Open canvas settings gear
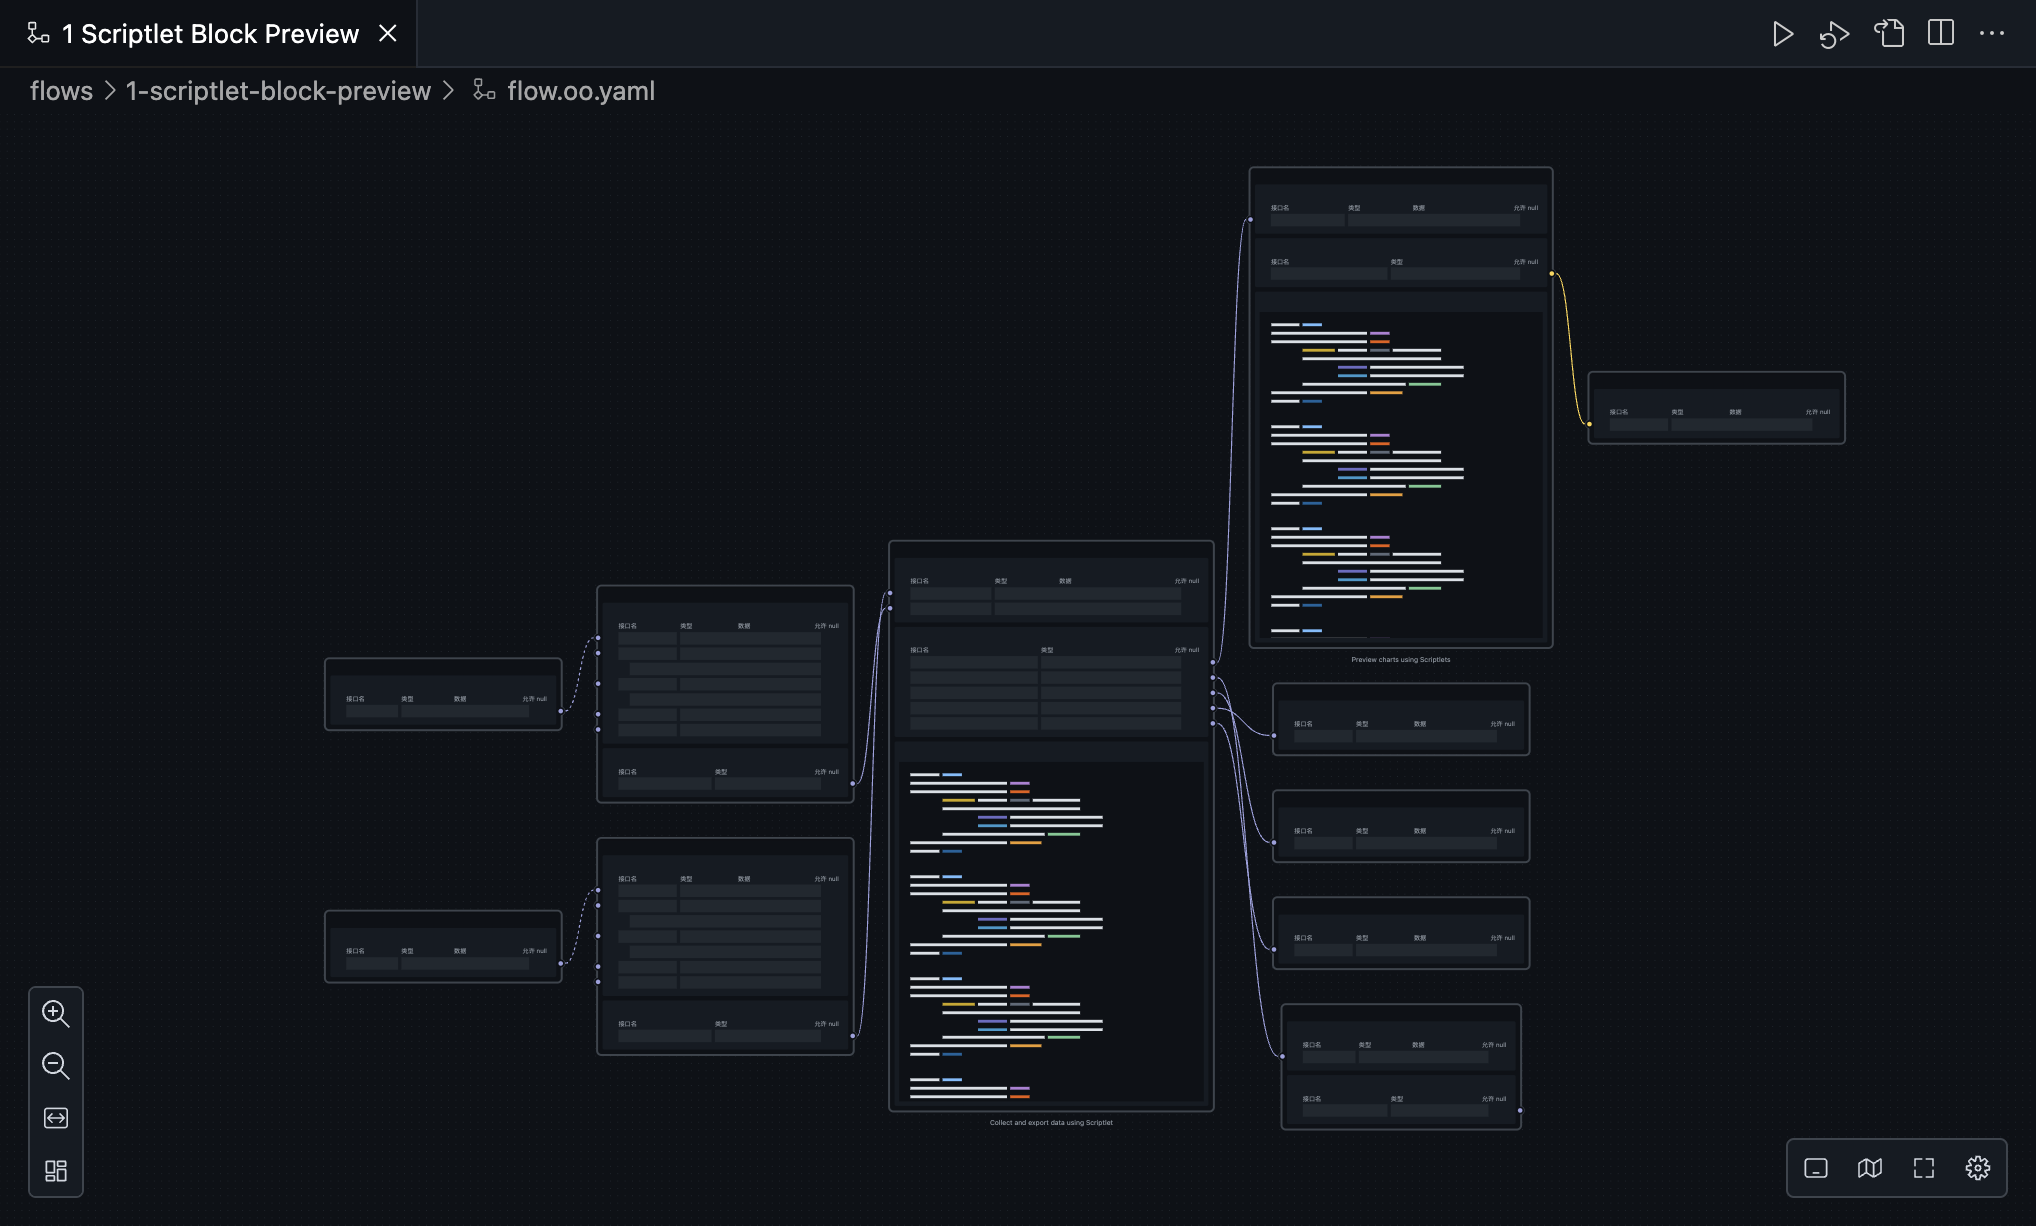This screenshot has width=2036, height=1226. (1977, 1168)
